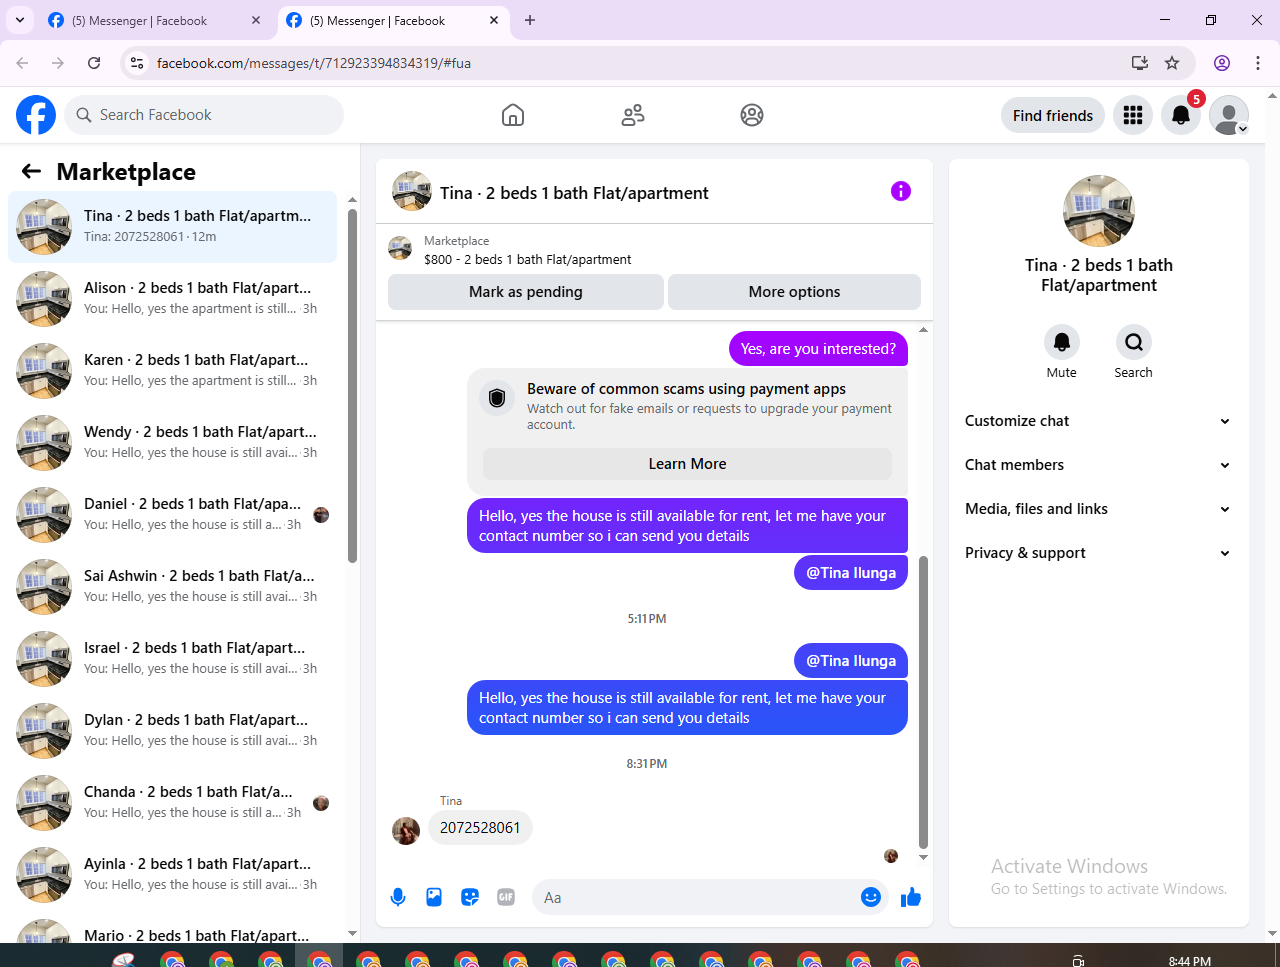The width and height of the screenshot is (1280, 967).
Task: Mute this conversation
Action: point(1062,342)
